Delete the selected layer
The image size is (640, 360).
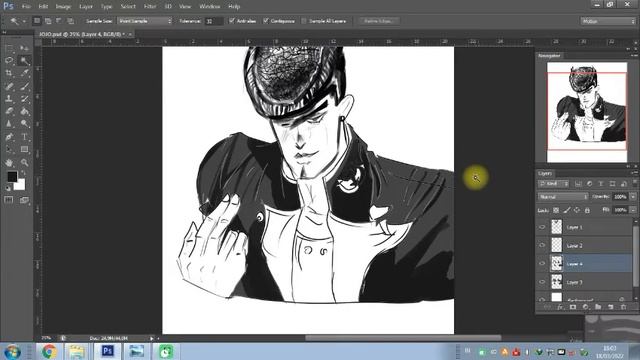tap(623, 307)
